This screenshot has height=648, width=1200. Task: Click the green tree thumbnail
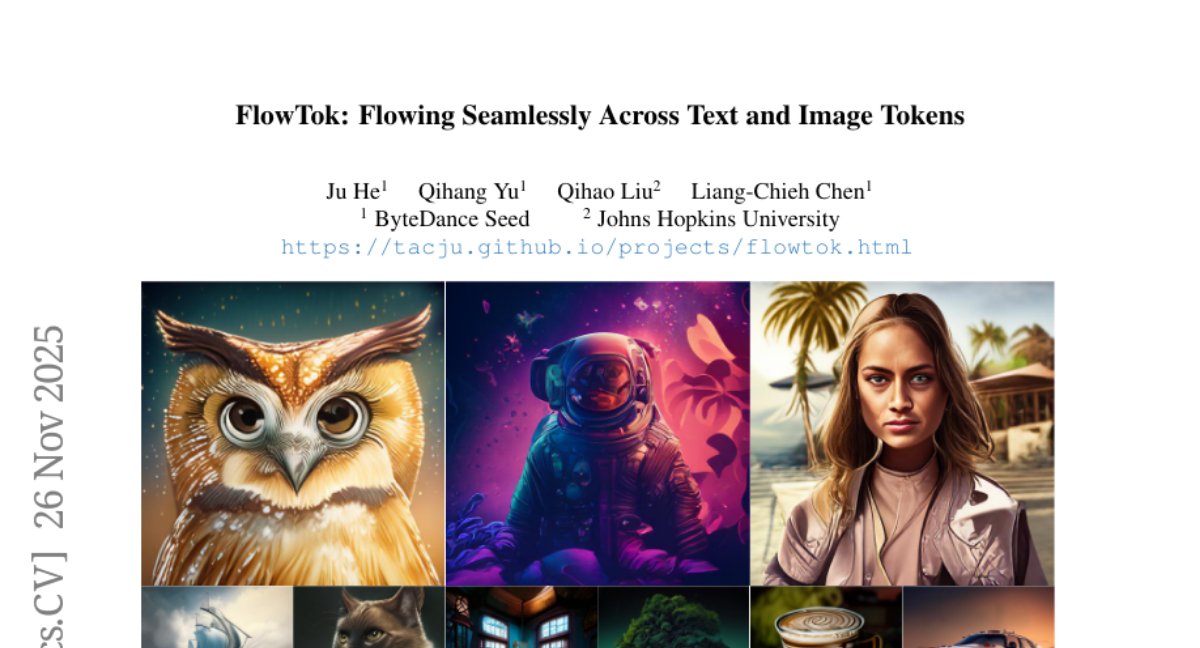tap(674, 617)
